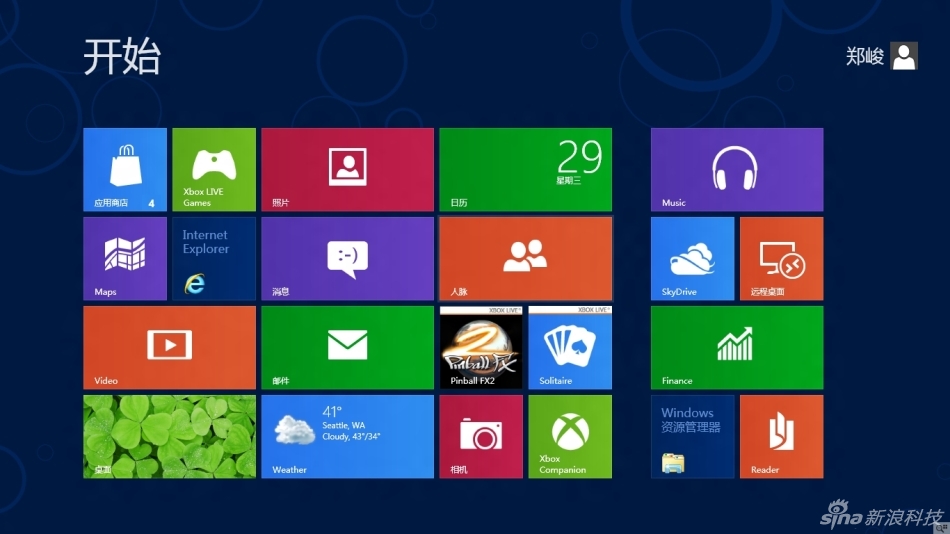Open the Finance chart tile

(736, 347)
